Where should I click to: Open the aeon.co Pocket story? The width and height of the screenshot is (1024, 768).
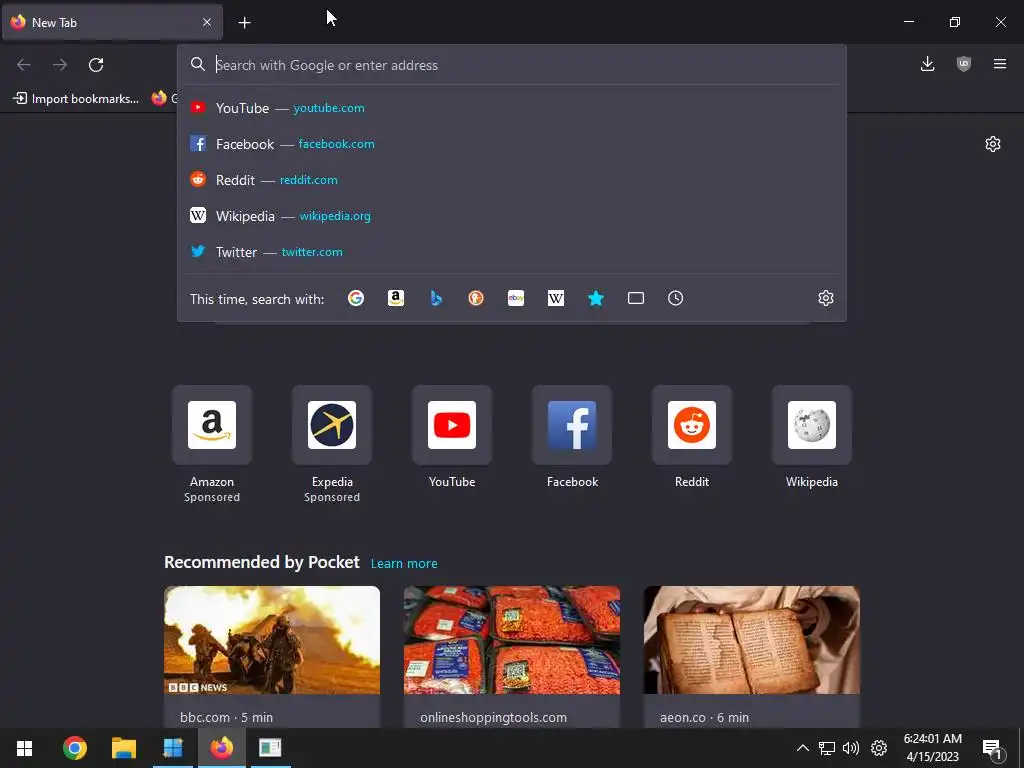[x=752, y=656]
